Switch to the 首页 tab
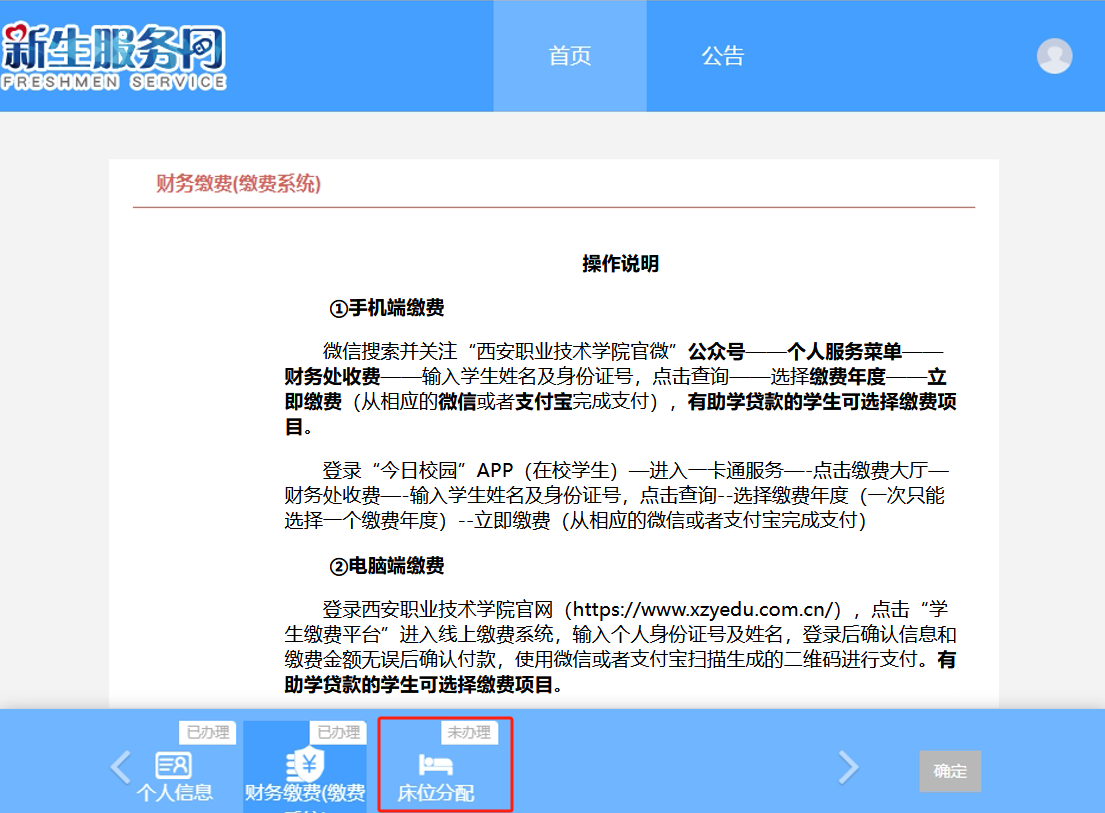 (x=570, y=56)
